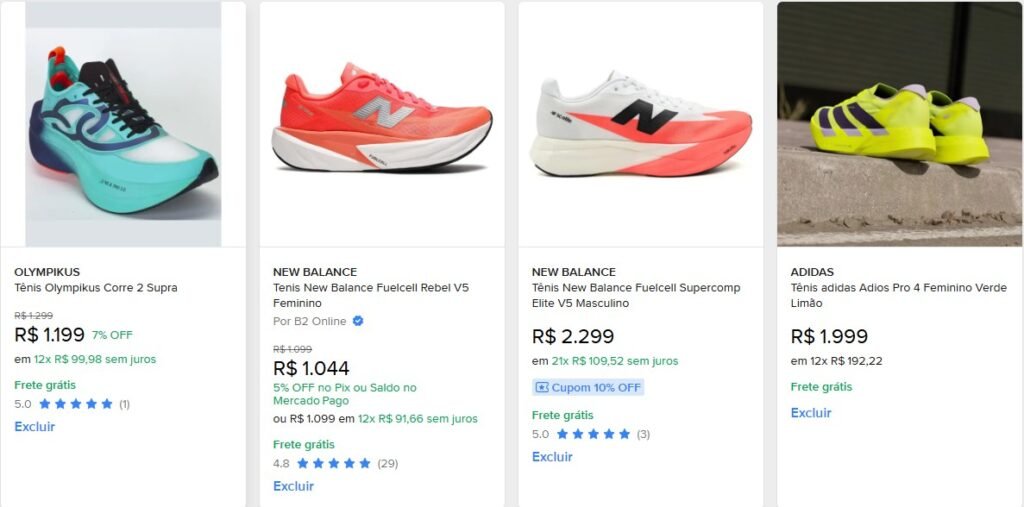This screenshot has width=1024, height=507.
Task: View the adidas Adios Pro 4 photo
Action: (899, 124)
